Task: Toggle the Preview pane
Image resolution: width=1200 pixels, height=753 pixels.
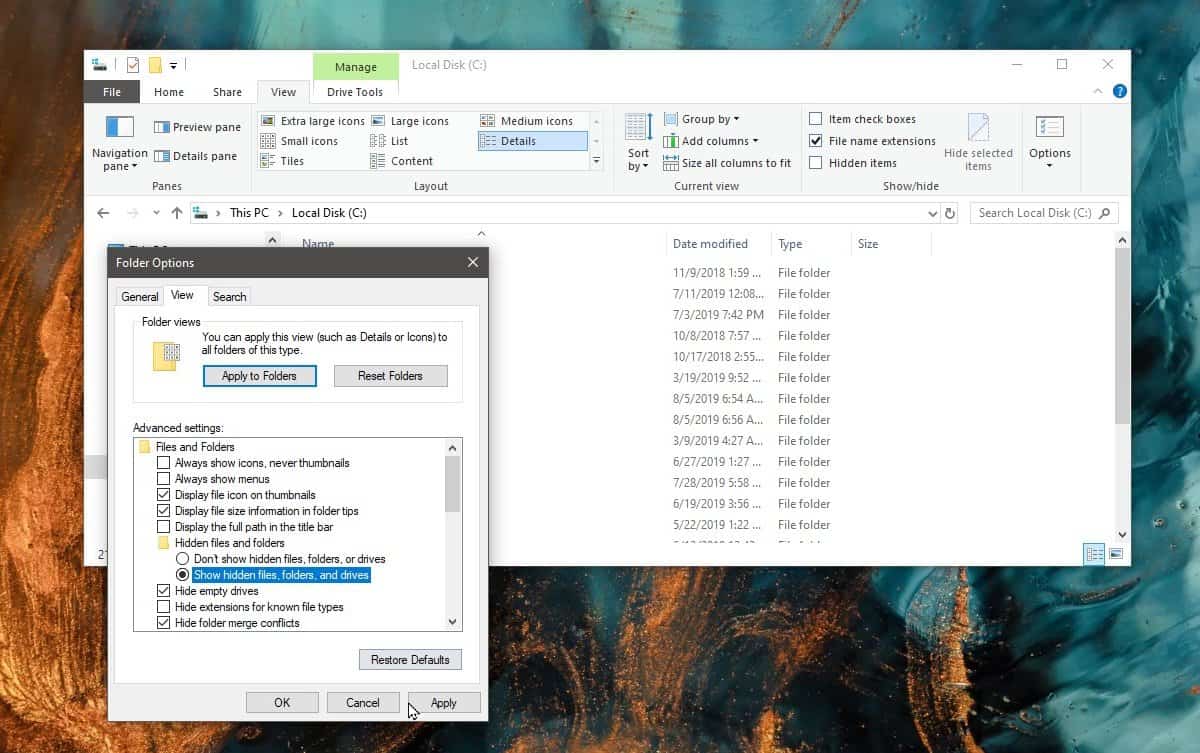Action: point(197,127)
